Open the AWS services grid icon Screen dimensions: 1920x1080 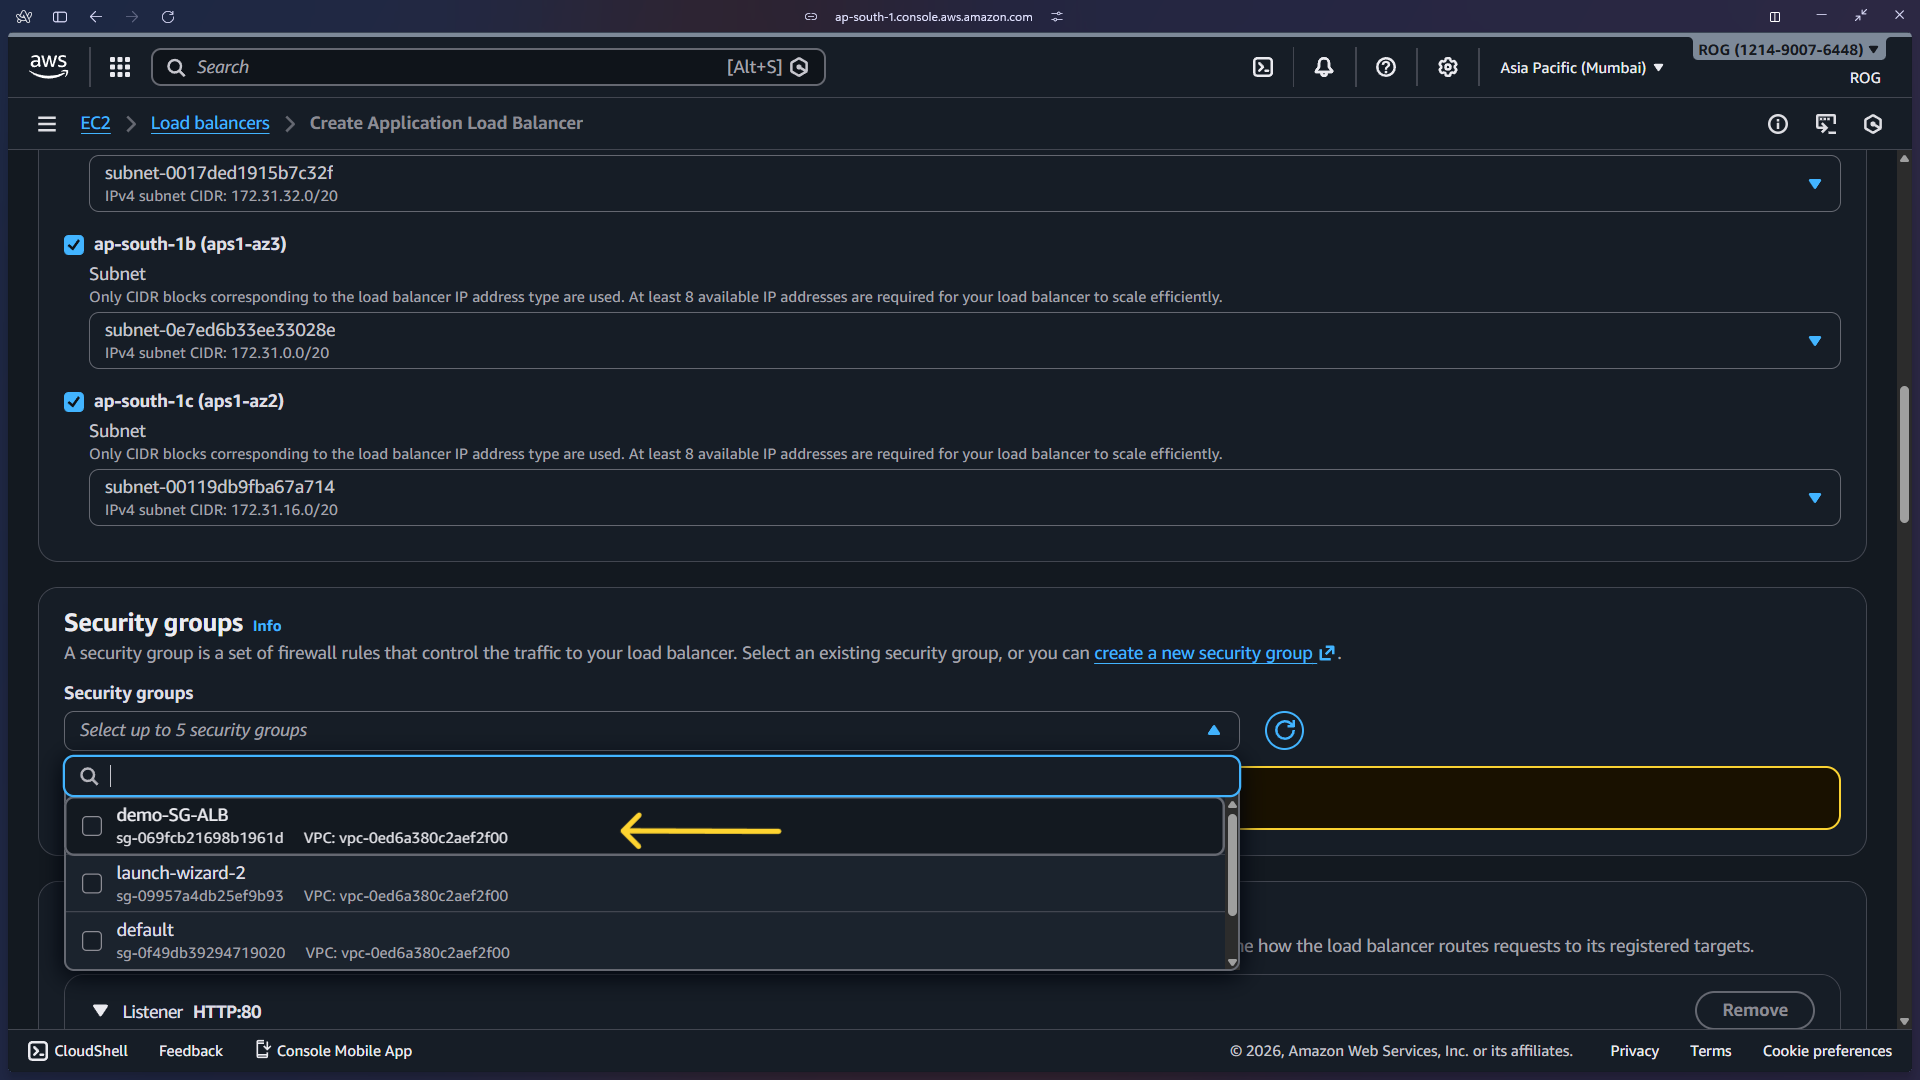(x=119, y=67)
